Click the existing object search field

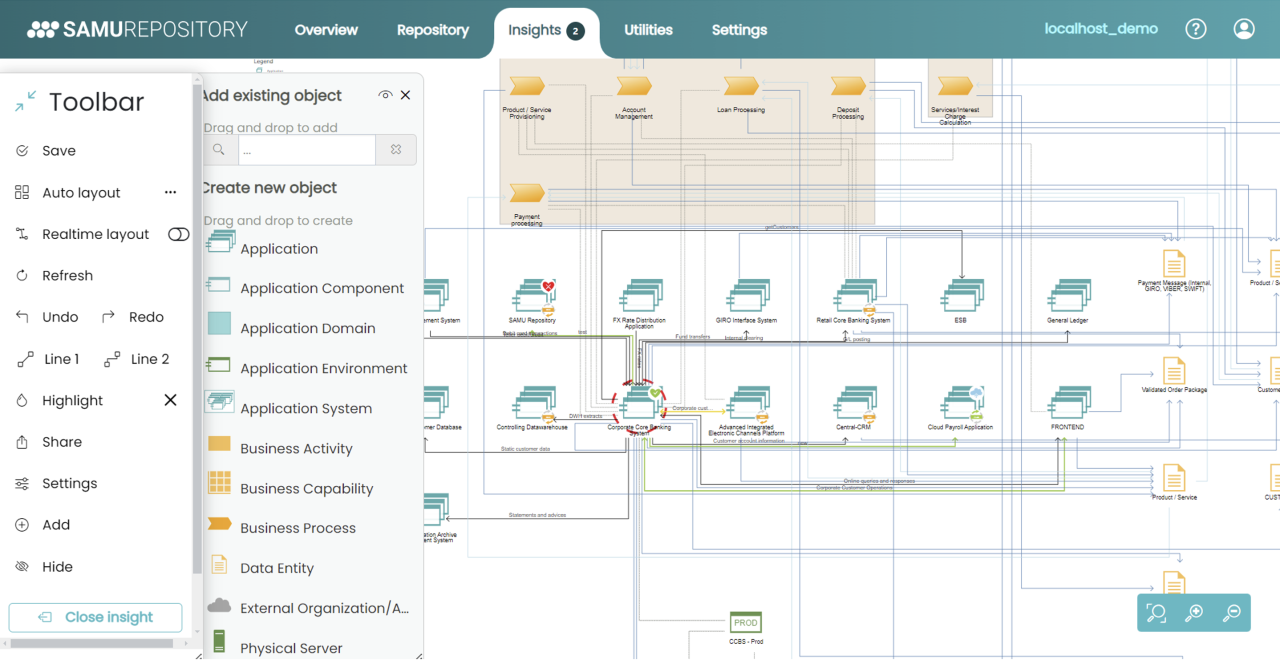[306, 150]
